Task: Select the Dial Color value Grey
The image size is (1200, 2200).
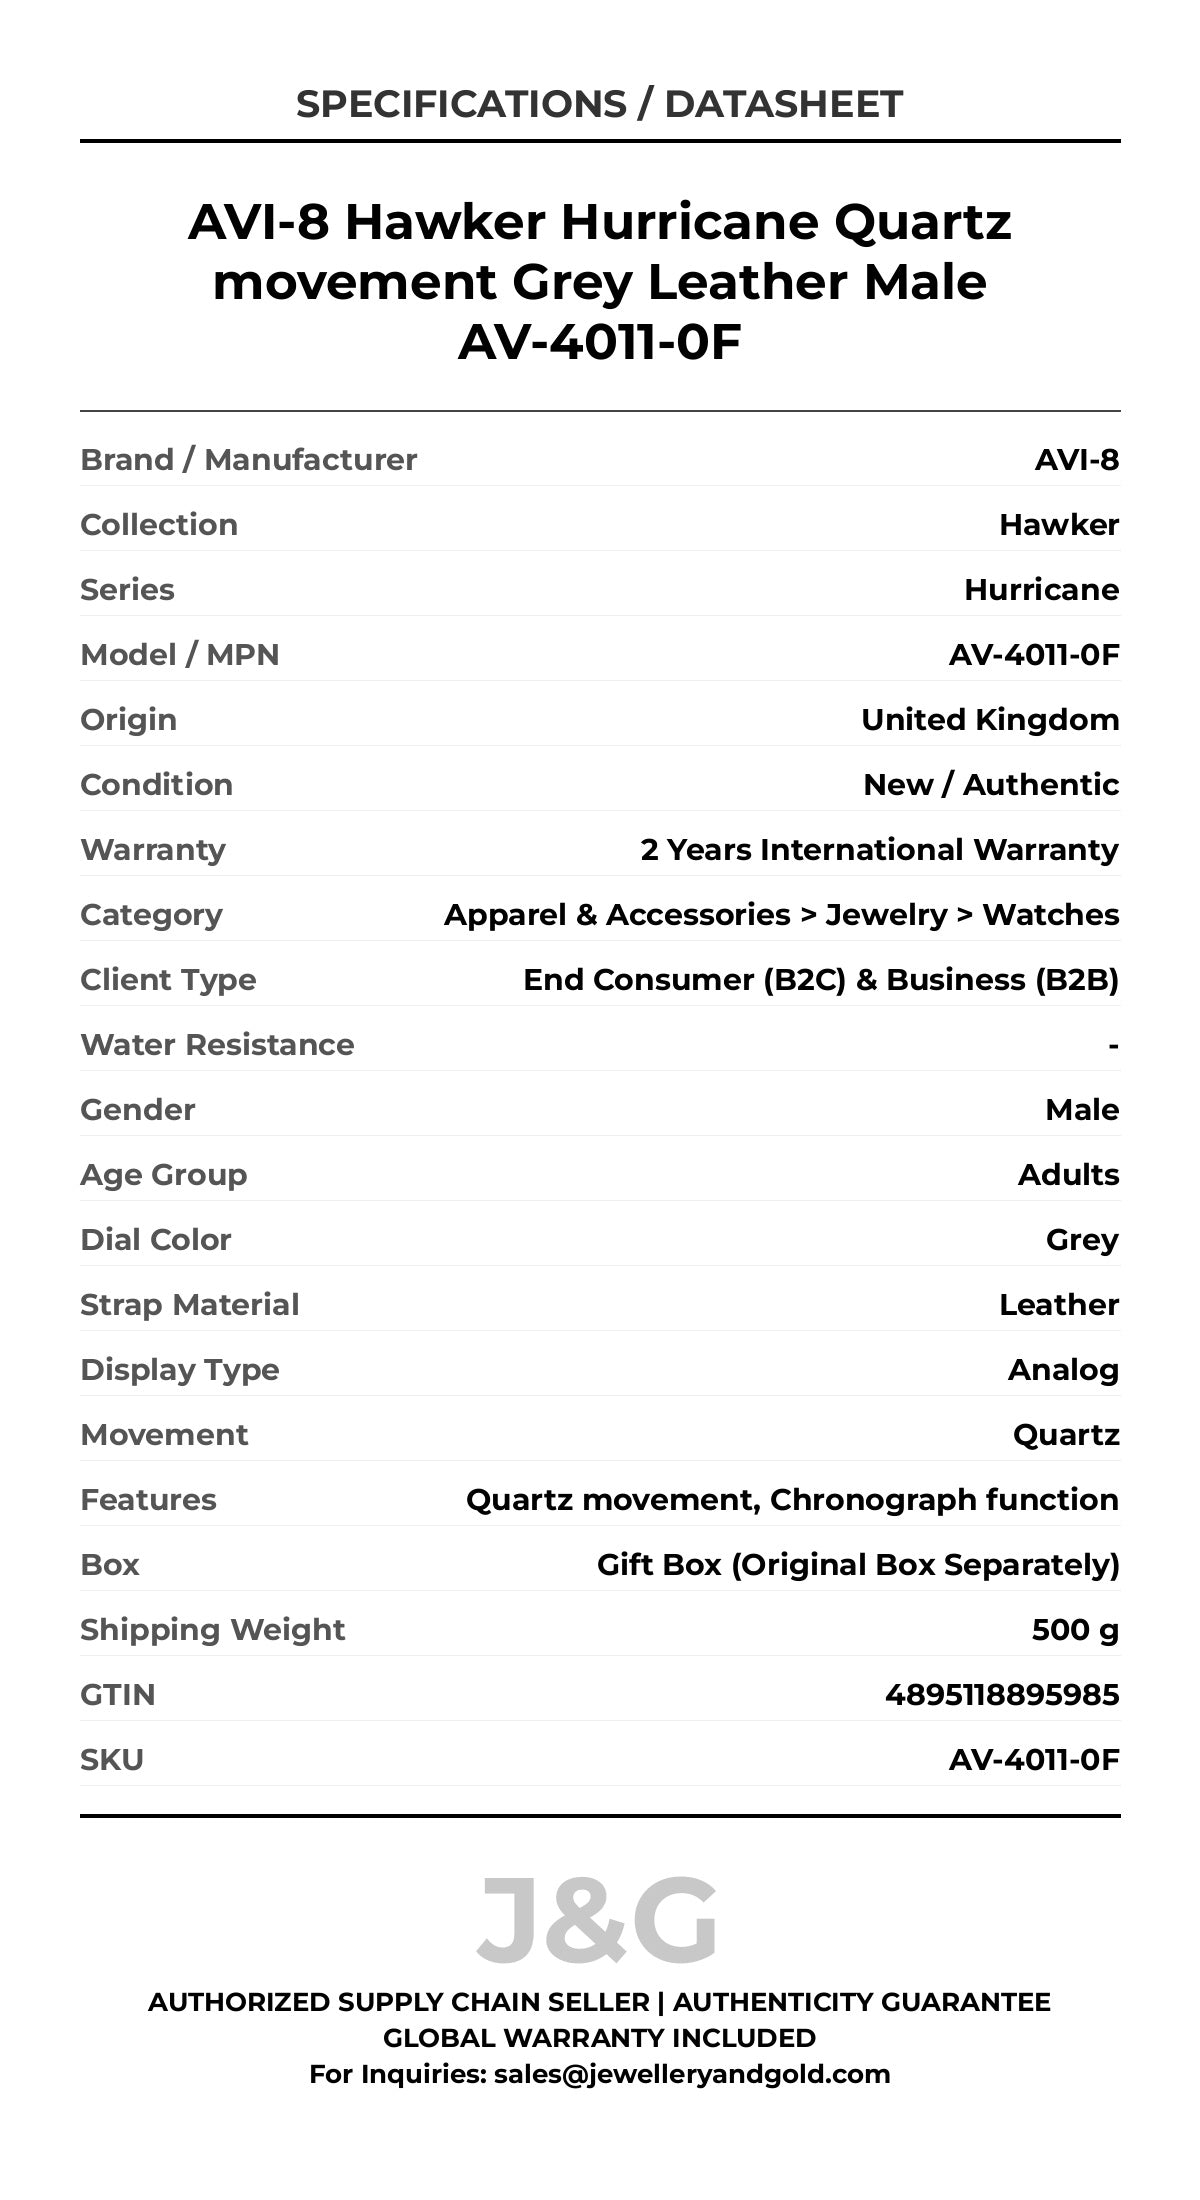Action: pyautogui.click(x=1082, y=1239)
